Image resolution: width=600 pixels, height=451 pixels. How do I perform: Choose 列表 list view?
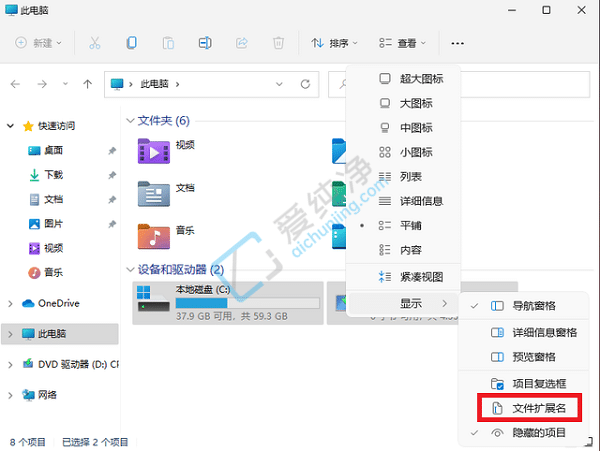click(403, 177)
